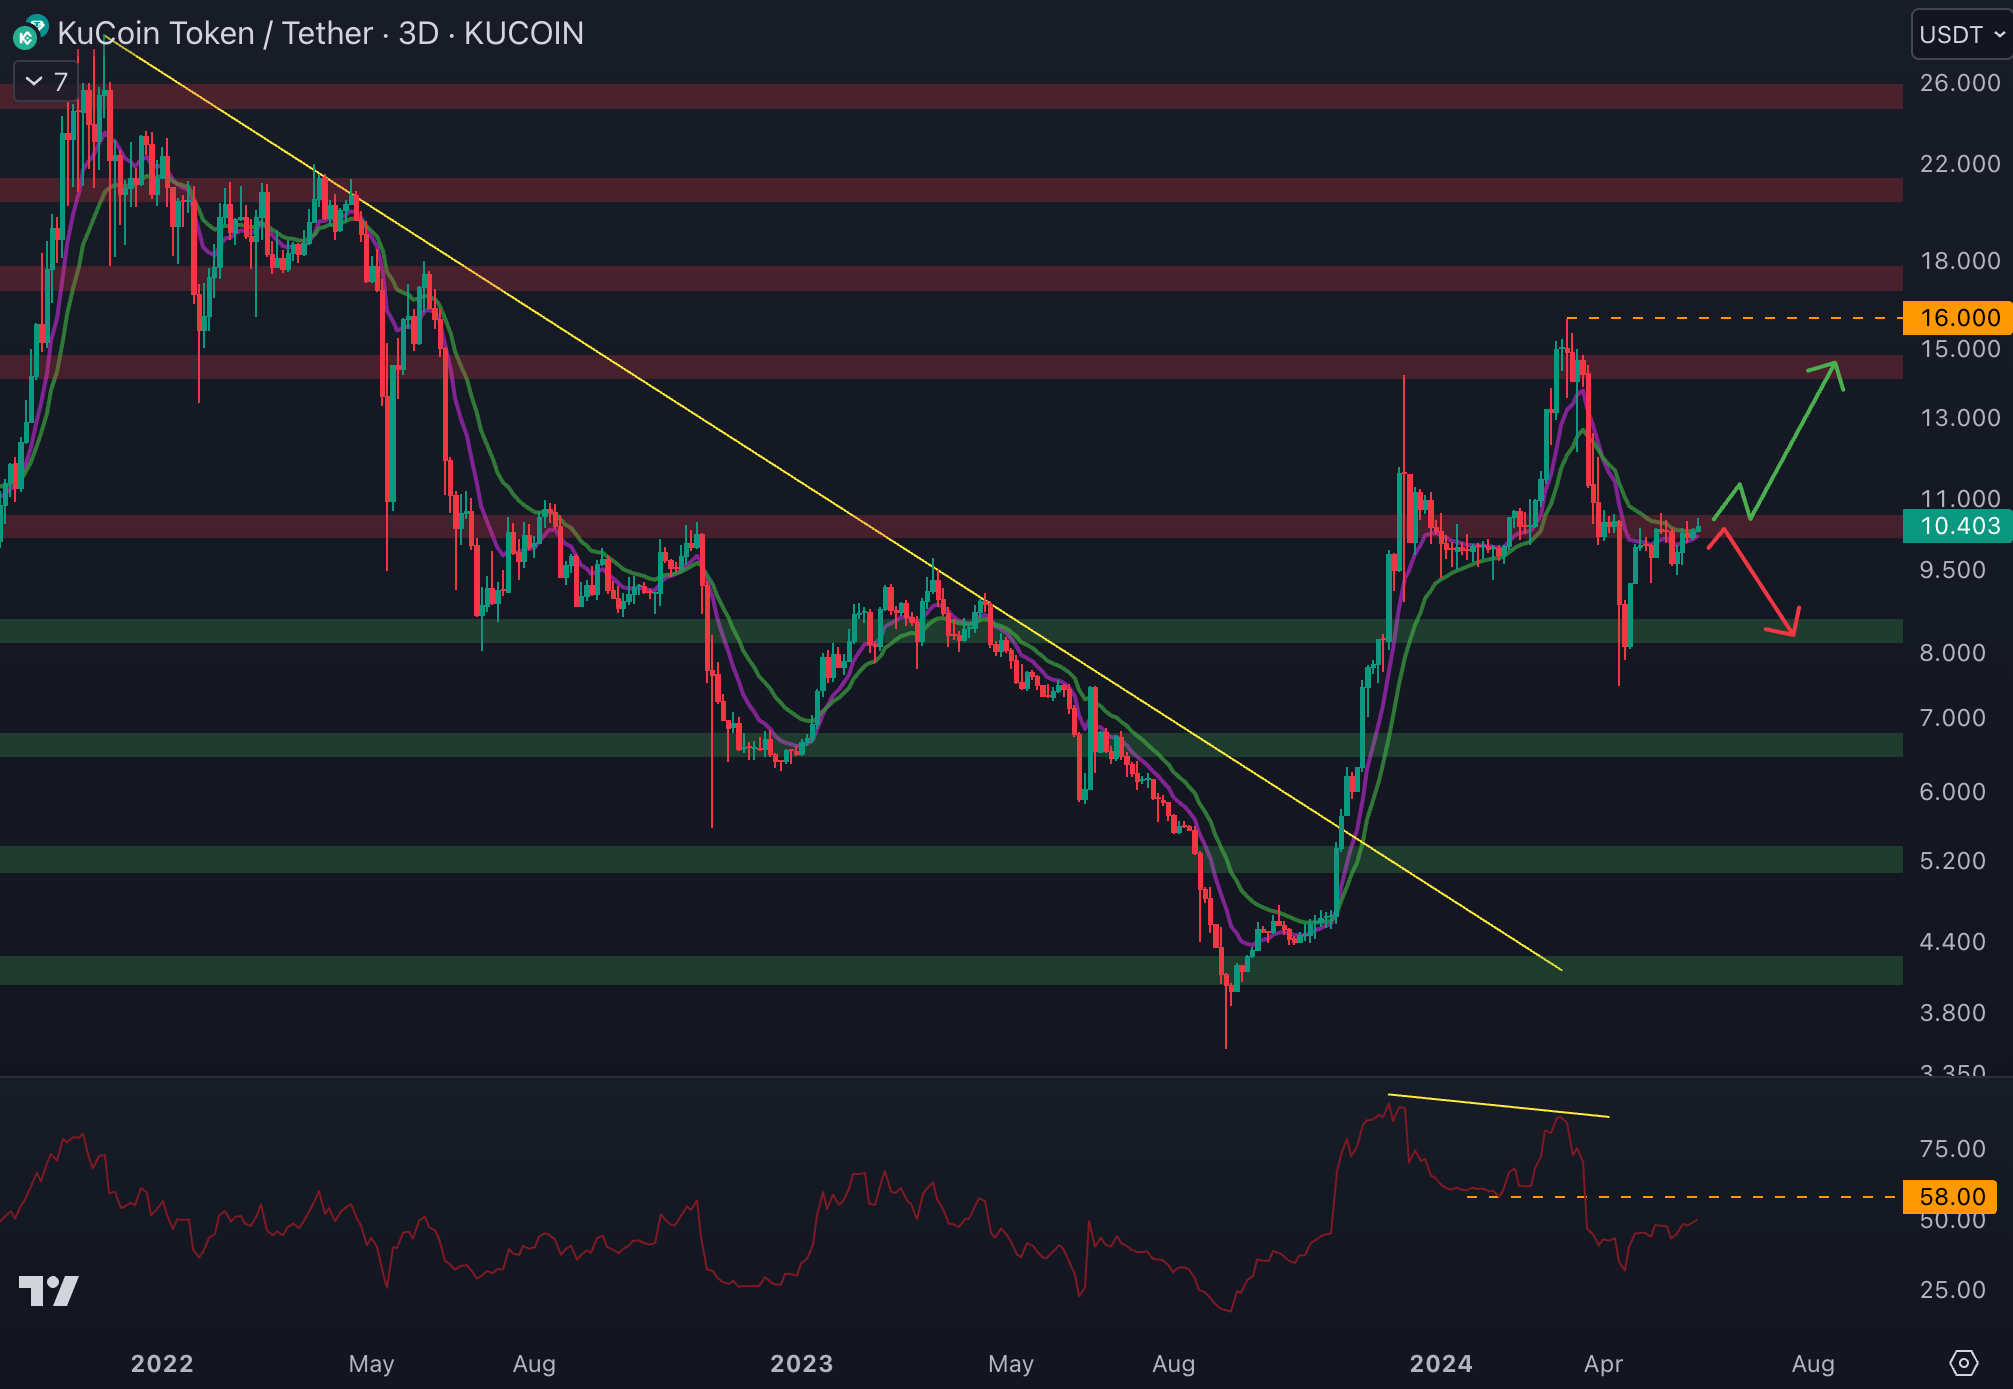Open the USDT currency dropdown

1960,35
